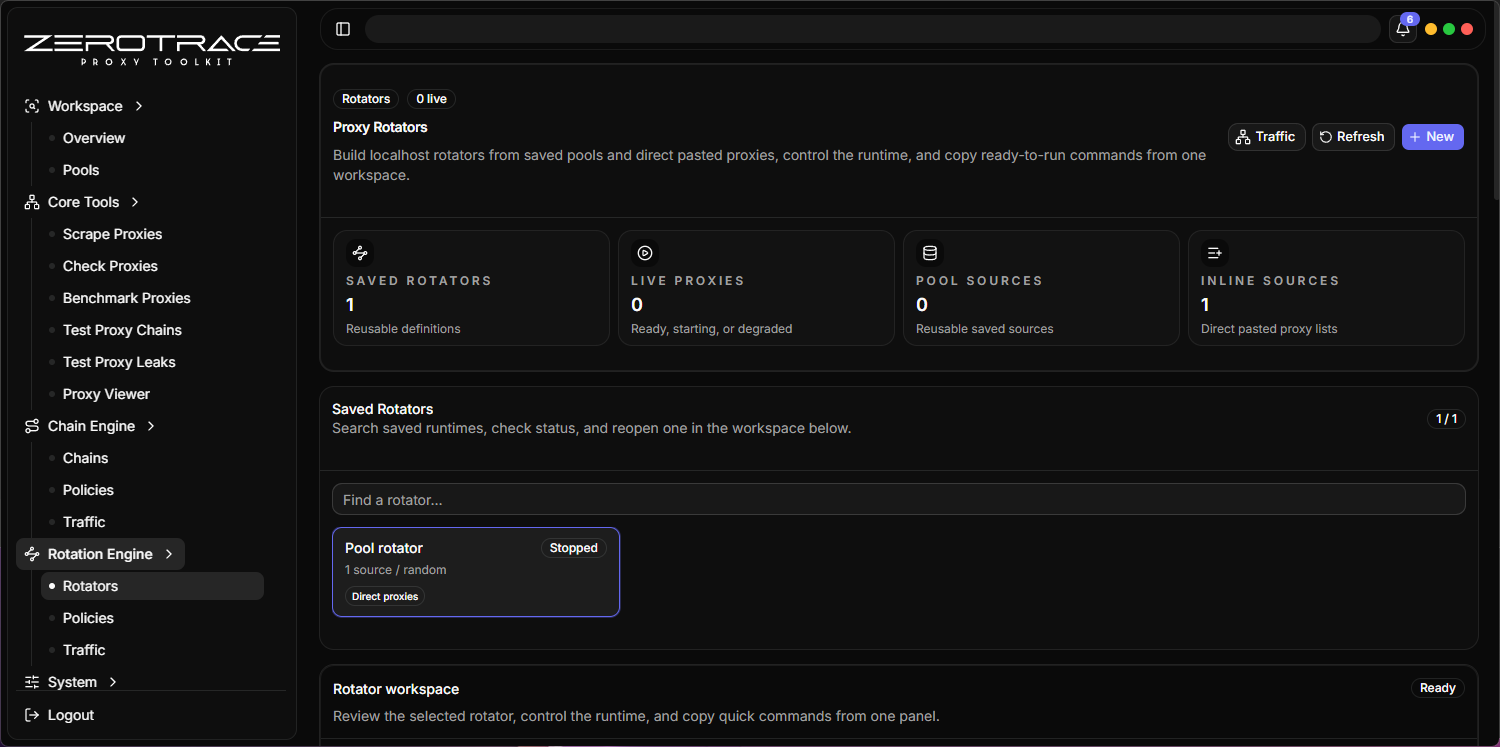The height and width of the screenshot is (747, 1500).
Task: Click the Pool Sources database icon
Action: [930, 253]
